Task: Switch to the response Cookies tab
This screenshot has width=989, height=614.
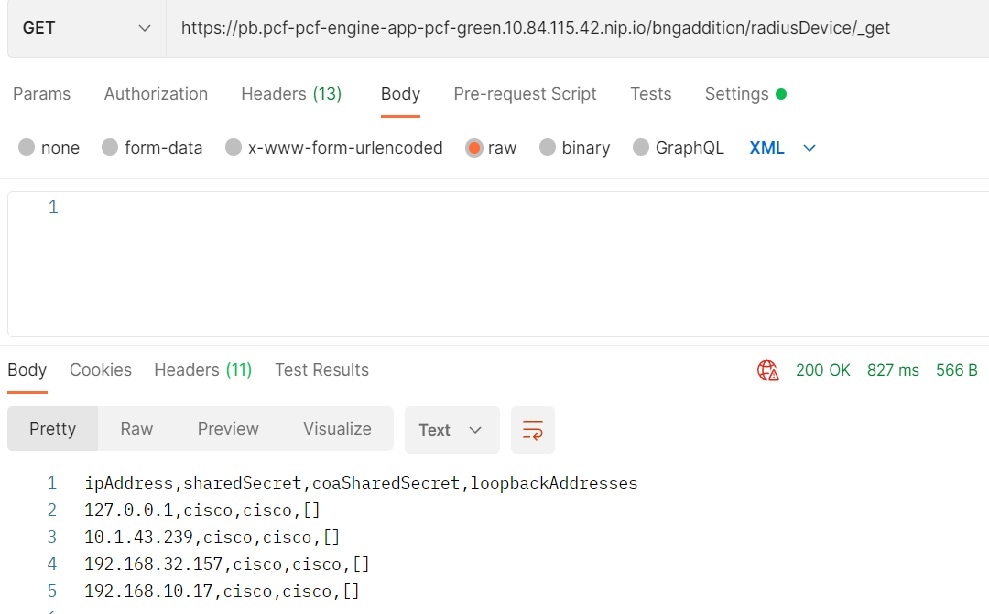Action: (100, 370)
